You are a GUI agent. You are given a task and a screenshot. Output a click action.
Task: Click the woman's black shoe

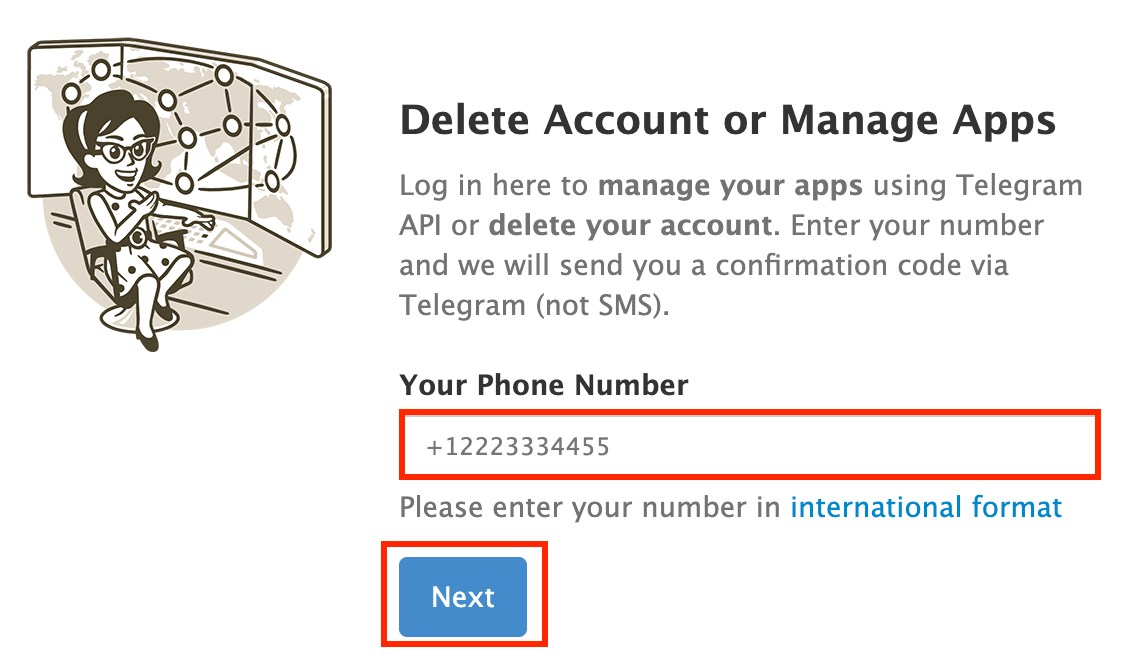(147, 340)
